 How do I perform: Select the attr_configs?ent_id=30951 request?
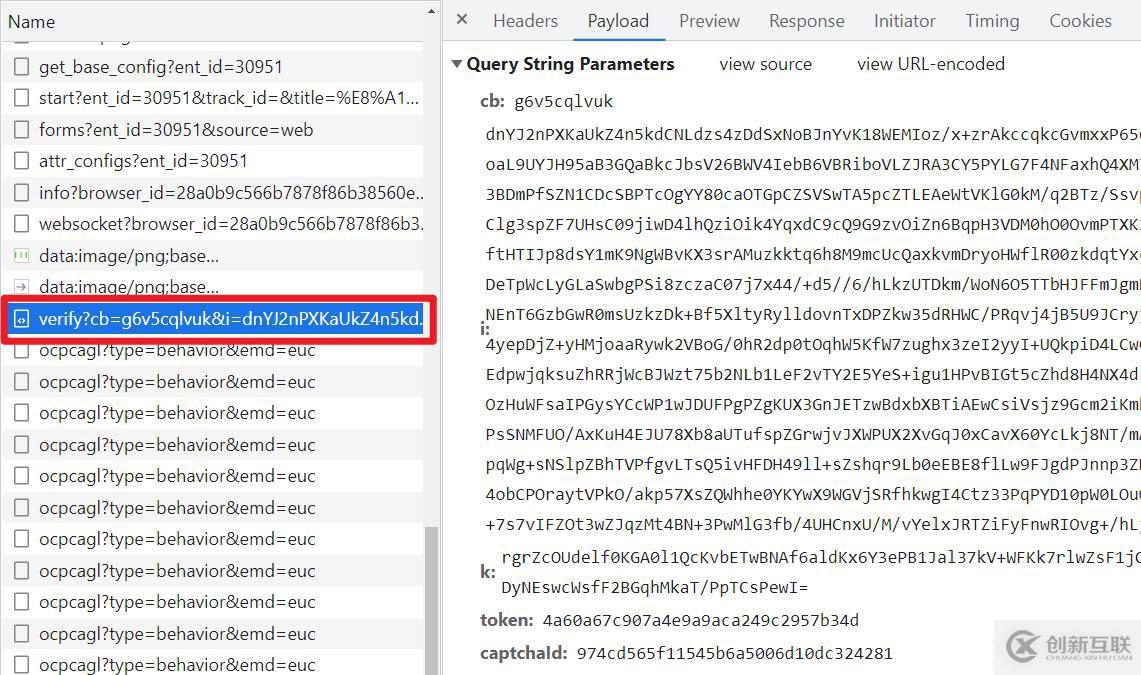[x=143, y=161]
